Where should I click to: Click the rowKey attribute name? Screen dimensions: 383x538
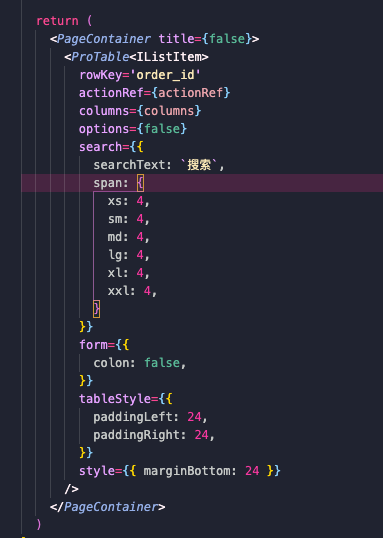[x=101, y=75]
